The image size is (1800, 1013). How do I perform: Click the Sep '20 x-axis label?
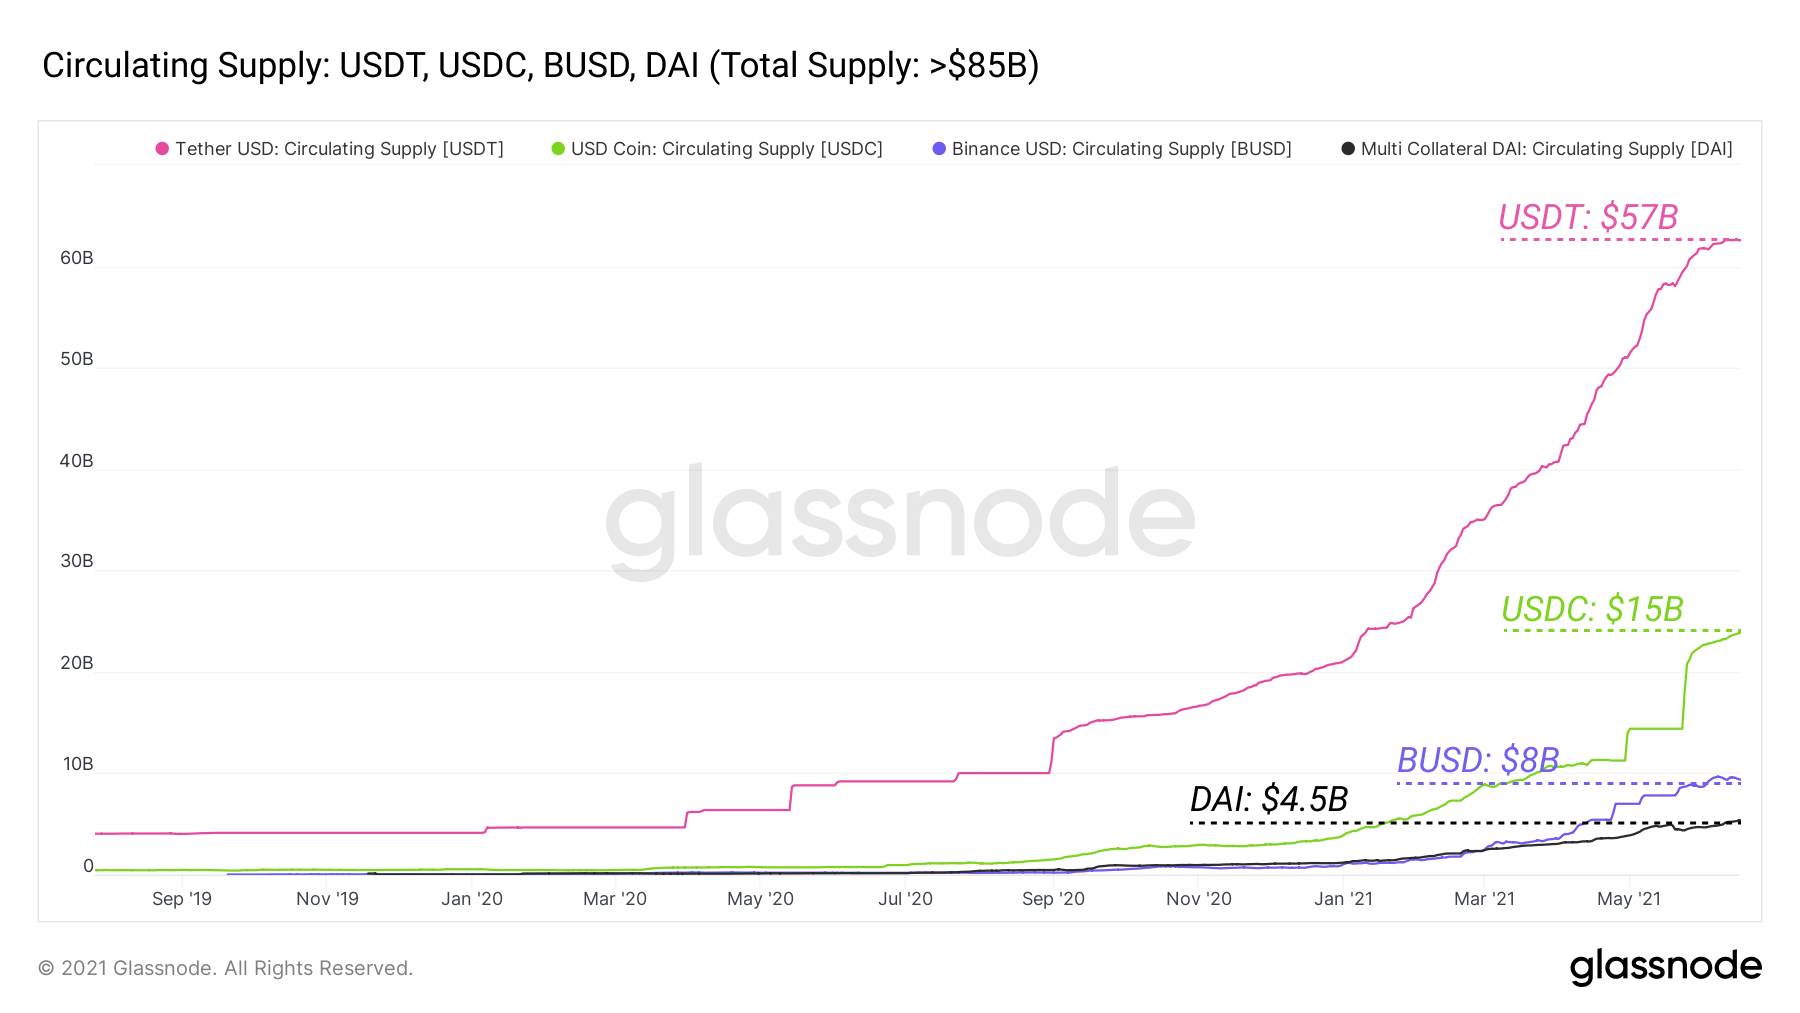tap(1053, 899)
